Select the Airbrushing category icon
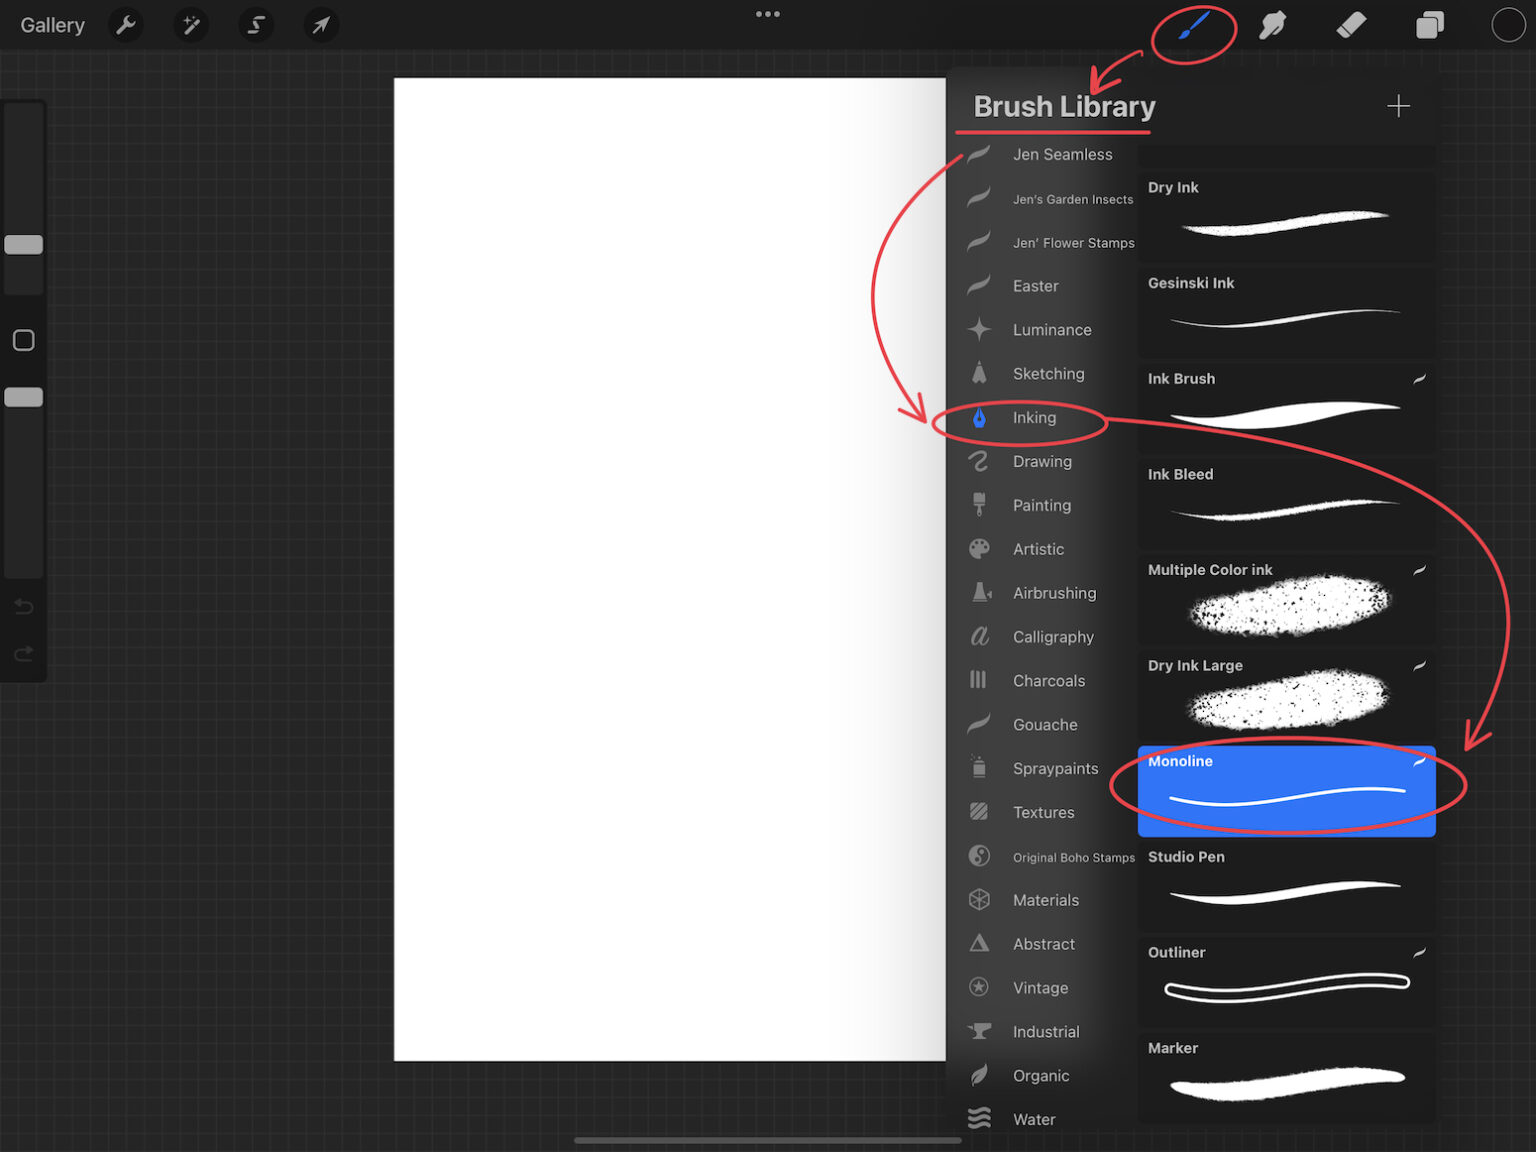 coord(978,592)
